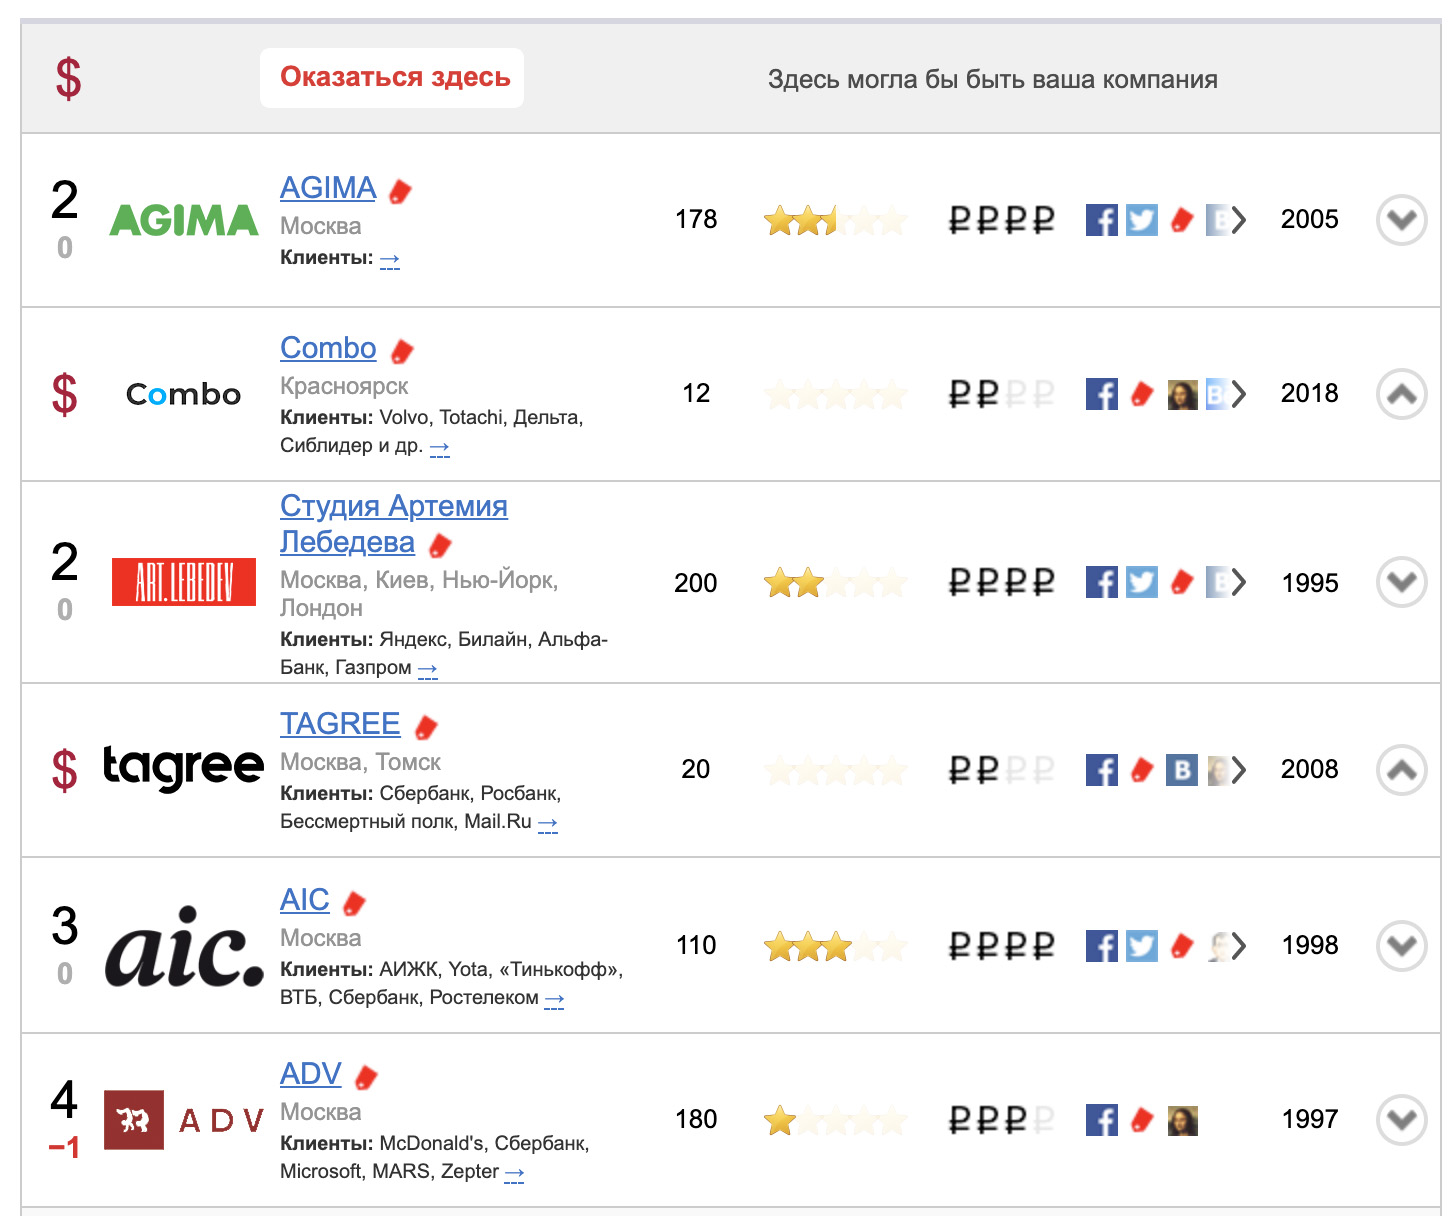Expand AGIMA row details chevron
This screenshot has width=1456, height=1216.
1401,220
